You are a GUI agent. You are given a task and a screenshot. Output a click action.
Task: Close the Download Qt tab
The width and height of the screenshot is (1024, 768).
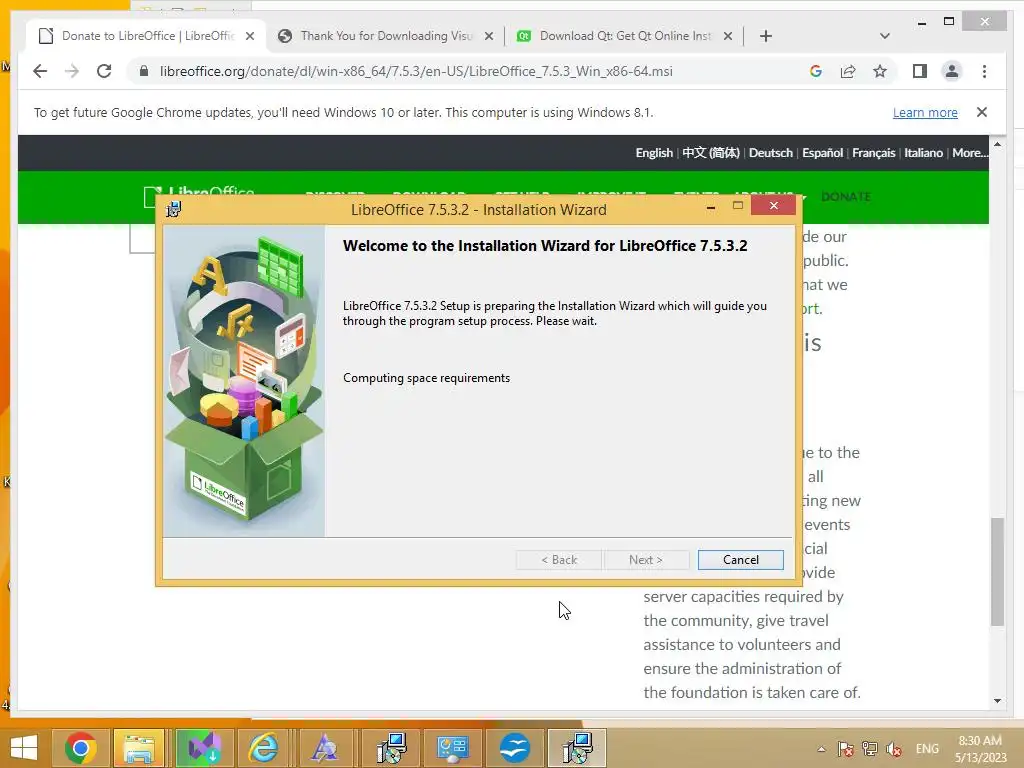tap(728, 36)
